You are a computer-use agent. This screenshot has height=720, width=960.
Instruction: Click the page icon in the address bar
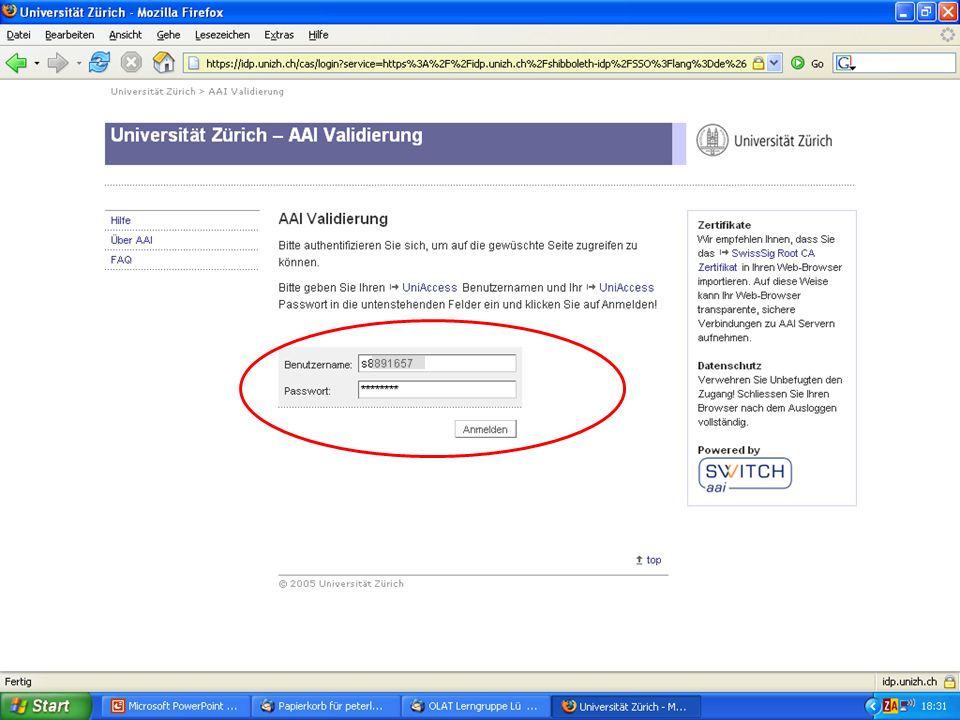coord(193,63)
